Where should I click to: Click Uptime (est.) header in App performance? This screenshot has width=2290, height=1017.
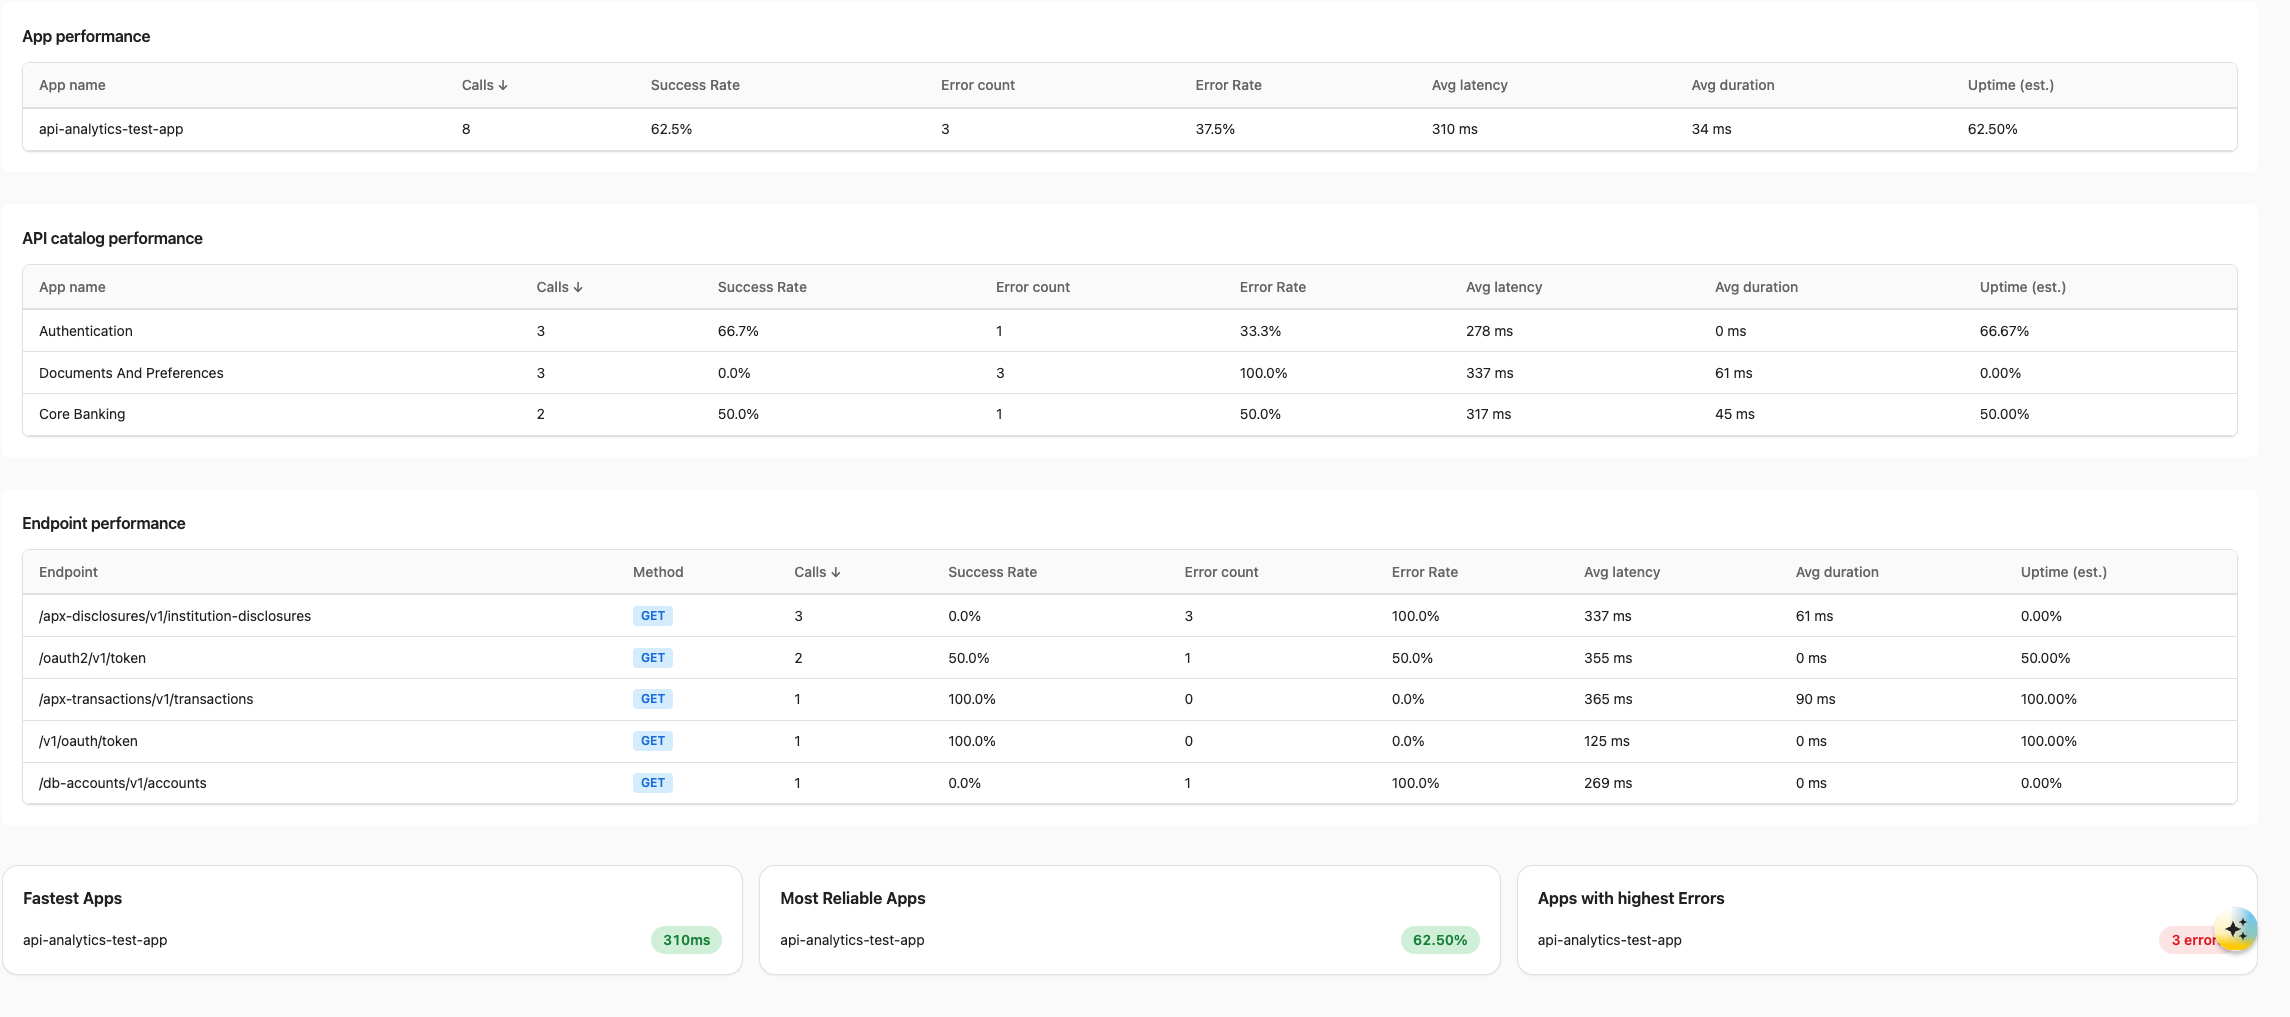click(x=2010, y=85)
